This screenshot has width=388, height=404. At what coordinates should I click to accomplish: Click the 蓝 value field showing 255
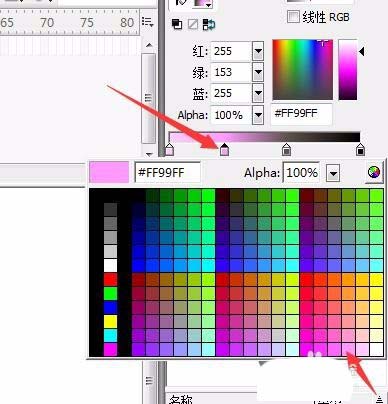[231, 93]
